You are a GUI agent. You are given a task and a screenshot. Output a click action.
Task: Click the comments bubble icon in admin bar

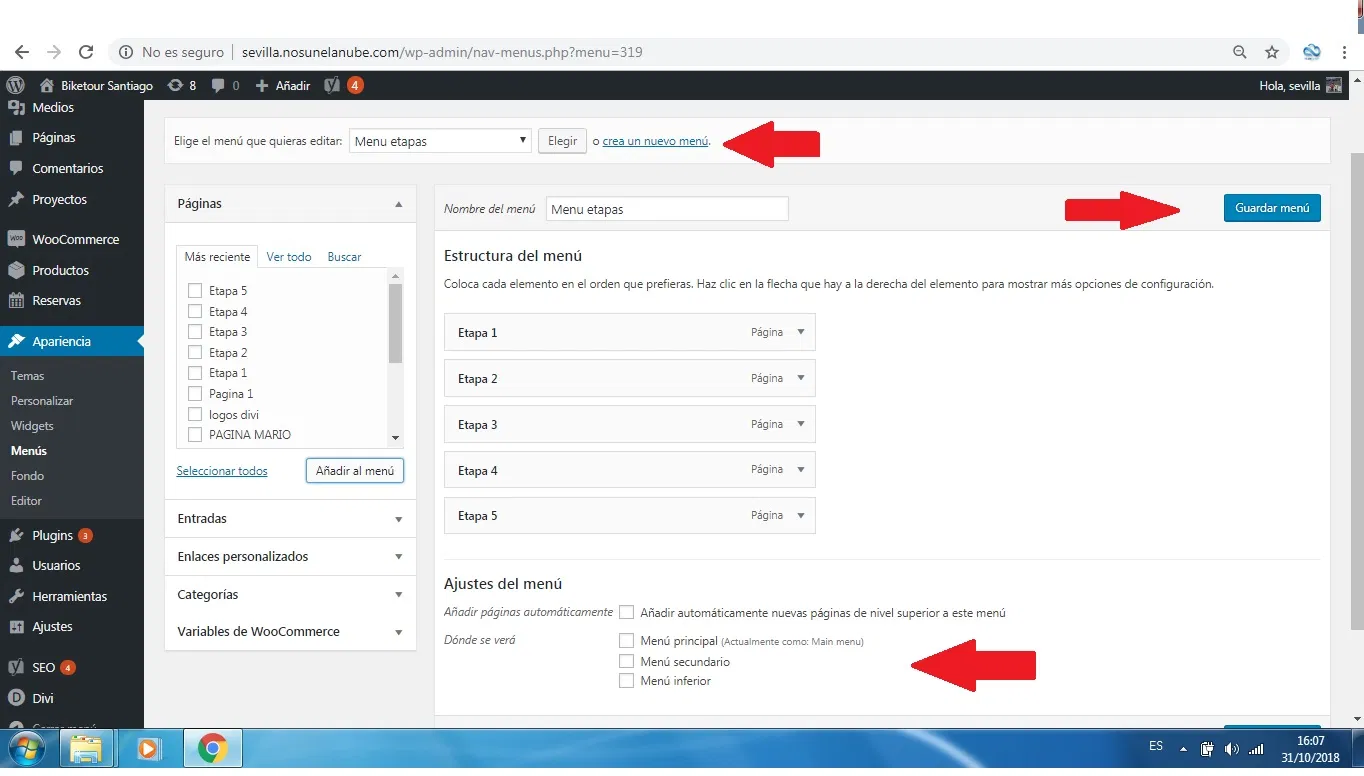[x=219, y=85]
